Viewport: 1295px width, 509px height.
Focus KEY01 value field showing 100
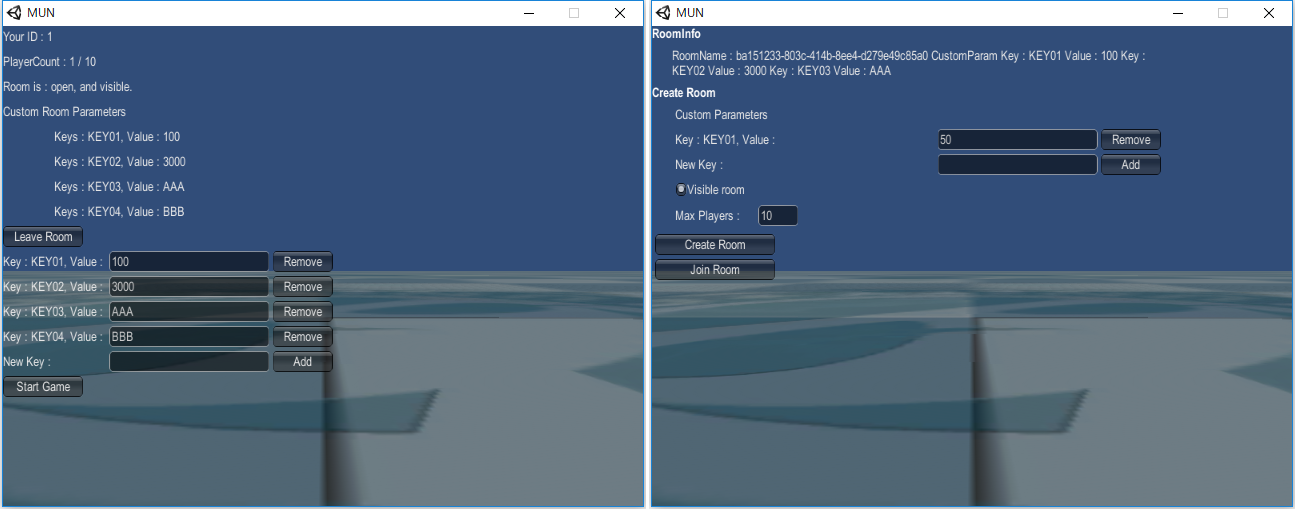(189, 262)
